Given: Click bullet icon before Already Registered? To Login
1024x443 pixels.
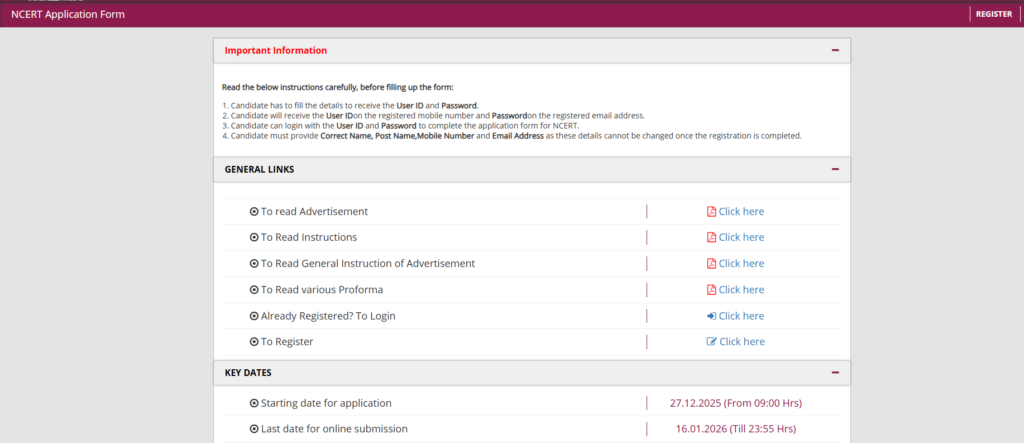Looking at the screenshot, I should coord(254,316).
